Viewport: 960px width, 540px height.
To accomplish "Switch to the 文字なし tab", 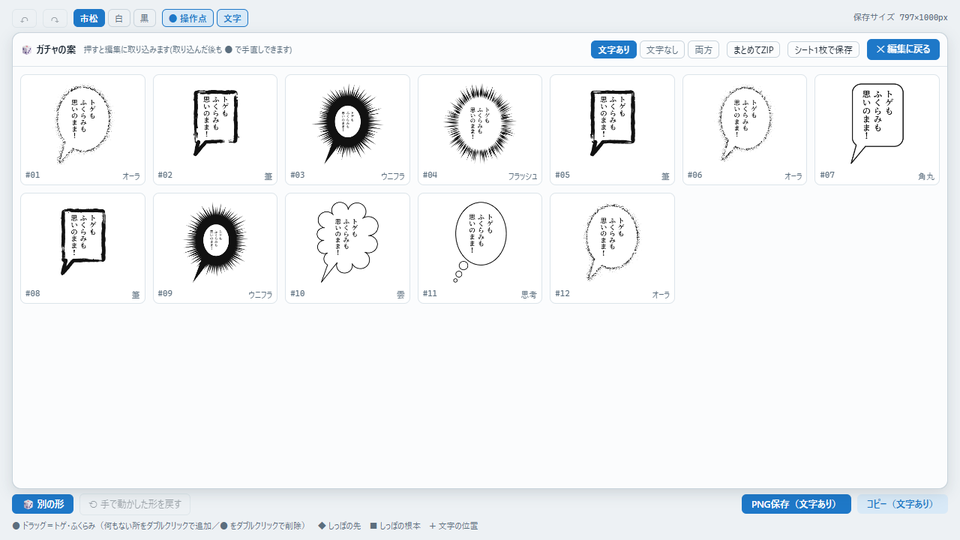I will pyautogui.click(x=662, y=50).
